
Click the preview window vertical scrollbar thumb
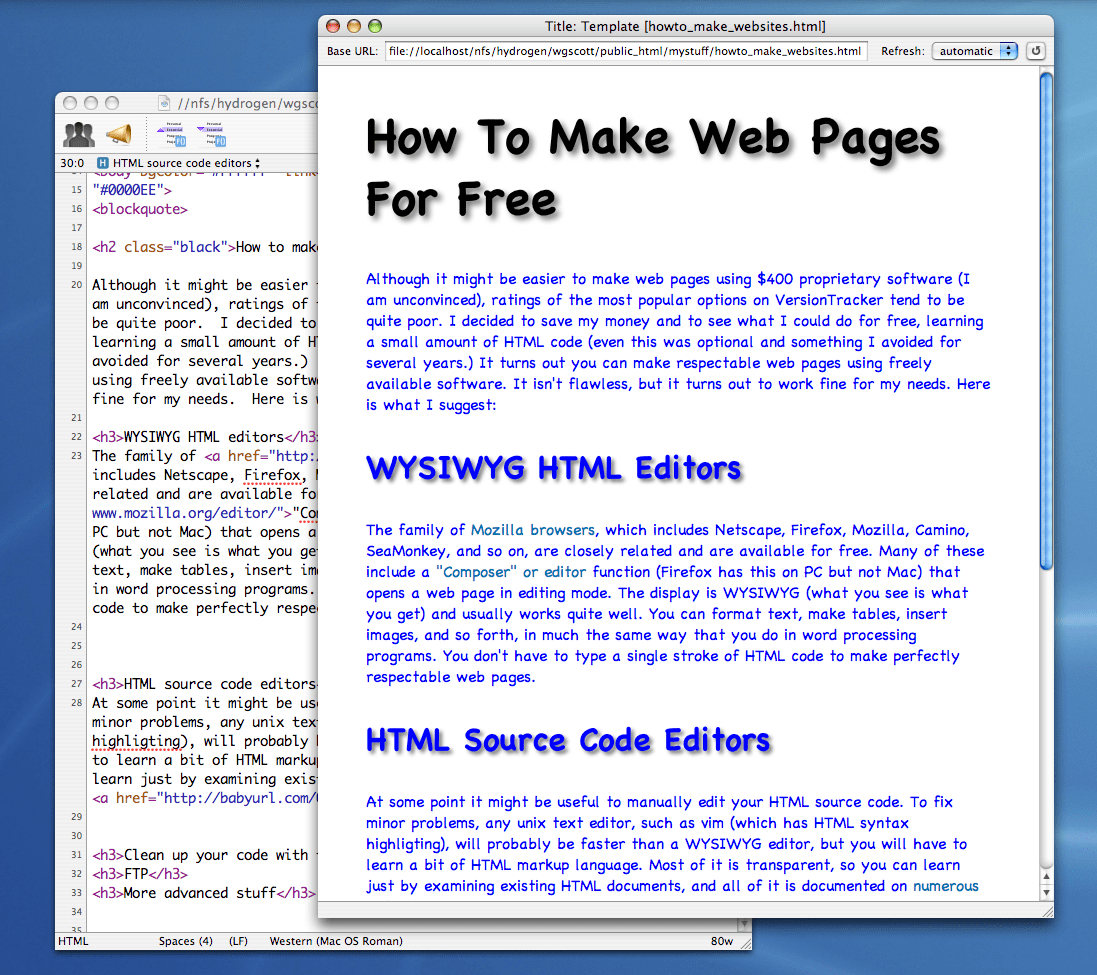coord(1046,322)
